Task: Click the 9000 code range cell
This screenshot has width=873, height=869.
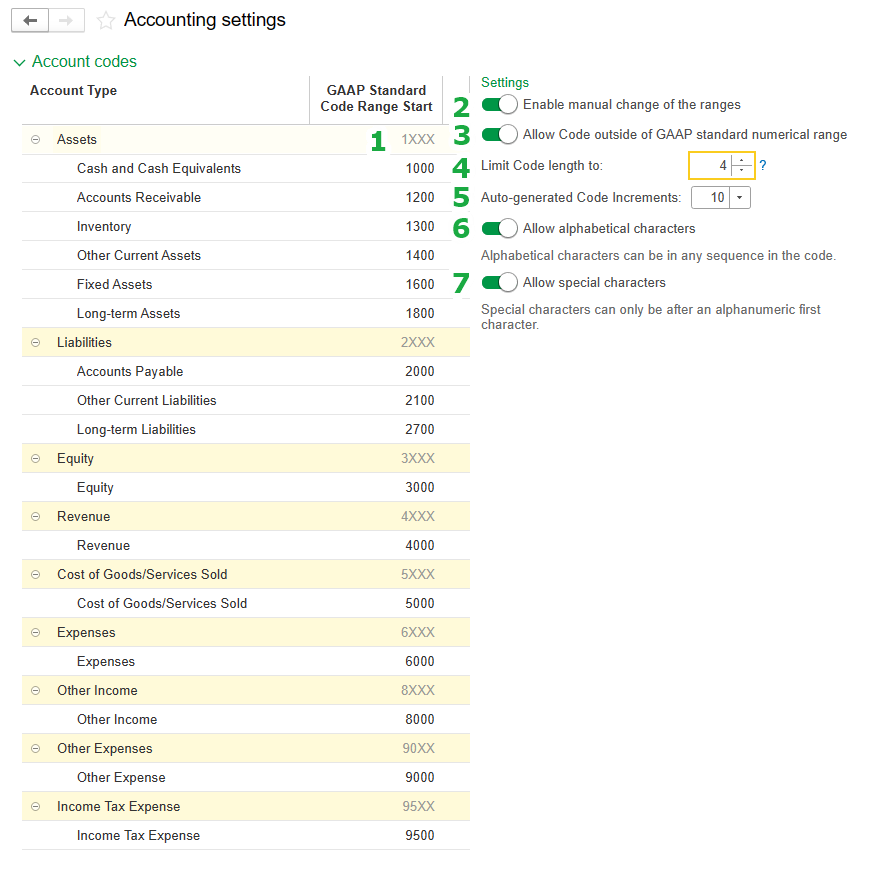Action: pos(420,777)
